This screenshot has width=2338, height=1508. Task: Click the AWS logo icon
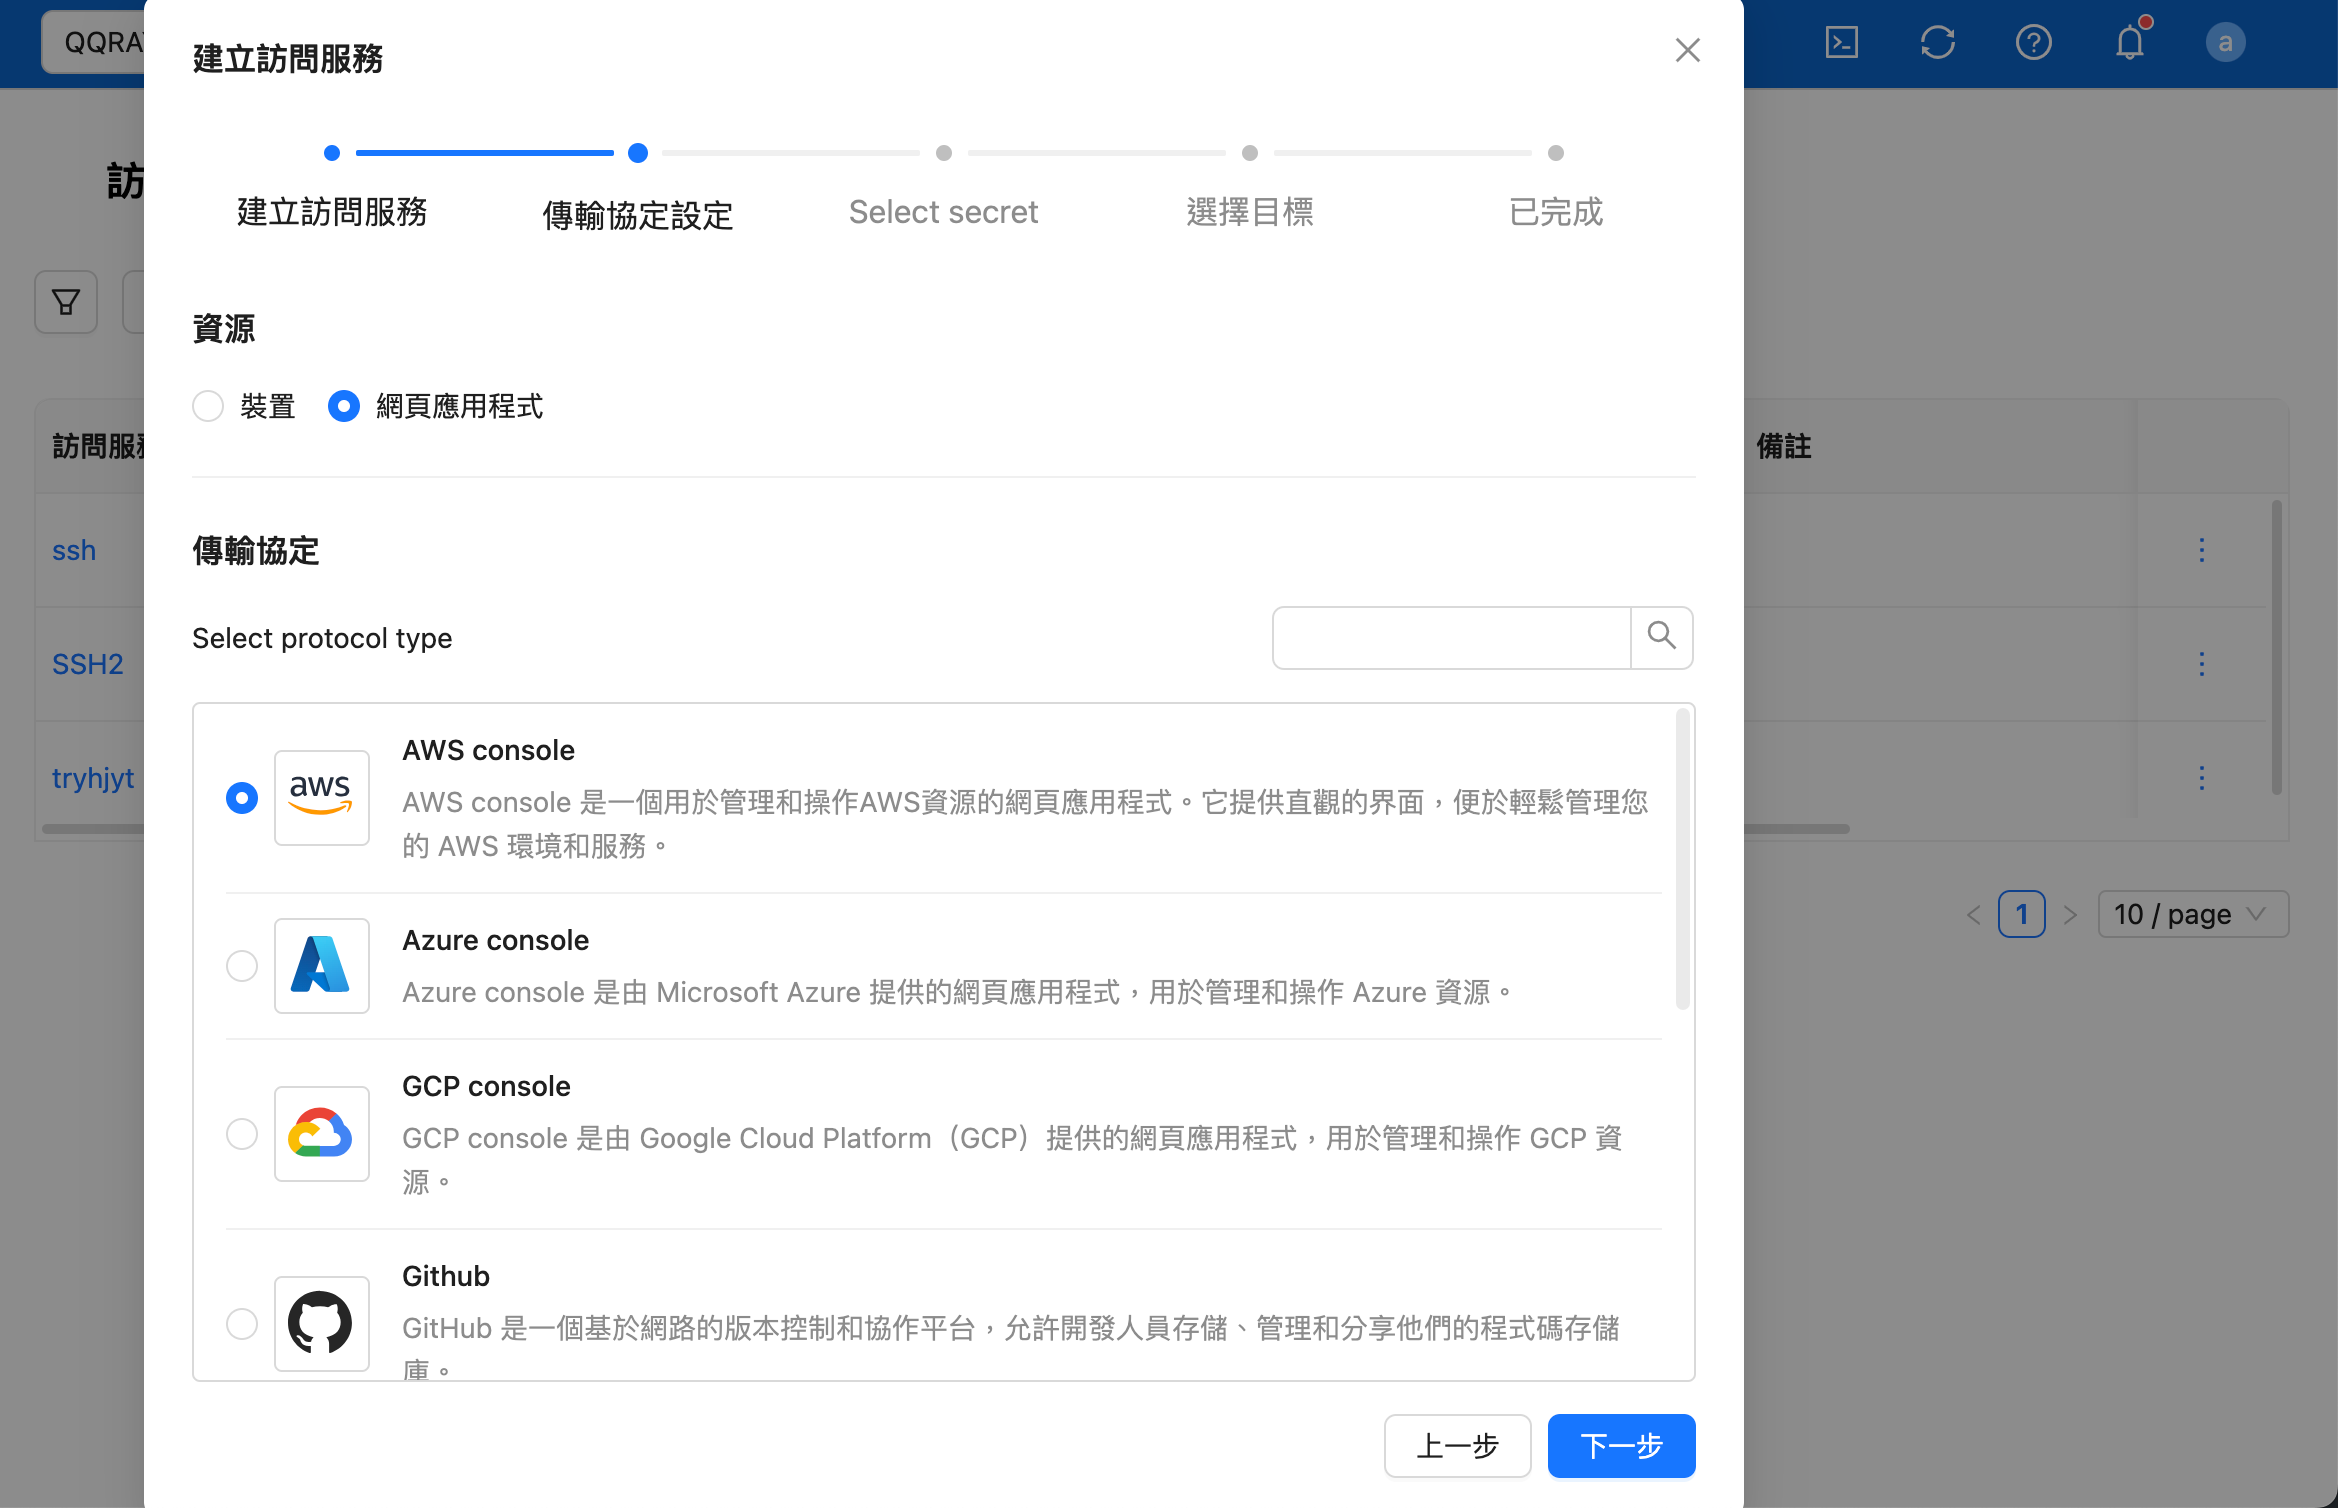tap(321, 797)
